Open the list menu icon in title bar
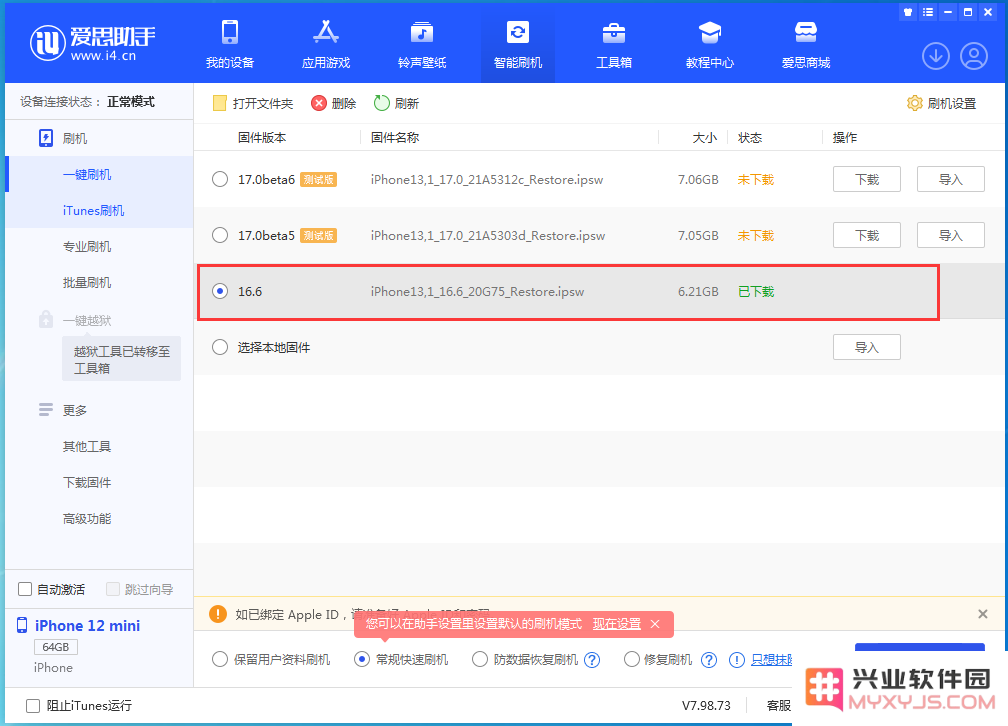 point(928,12)
